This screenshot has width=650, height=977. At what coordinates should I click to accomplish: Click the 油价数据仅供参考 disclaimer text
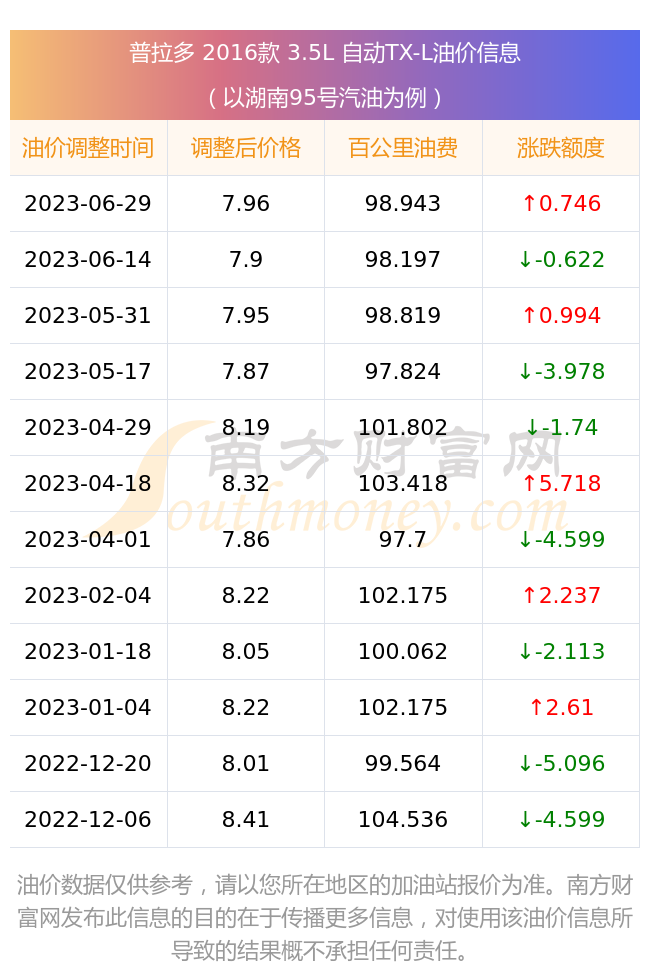coord(104,885)
